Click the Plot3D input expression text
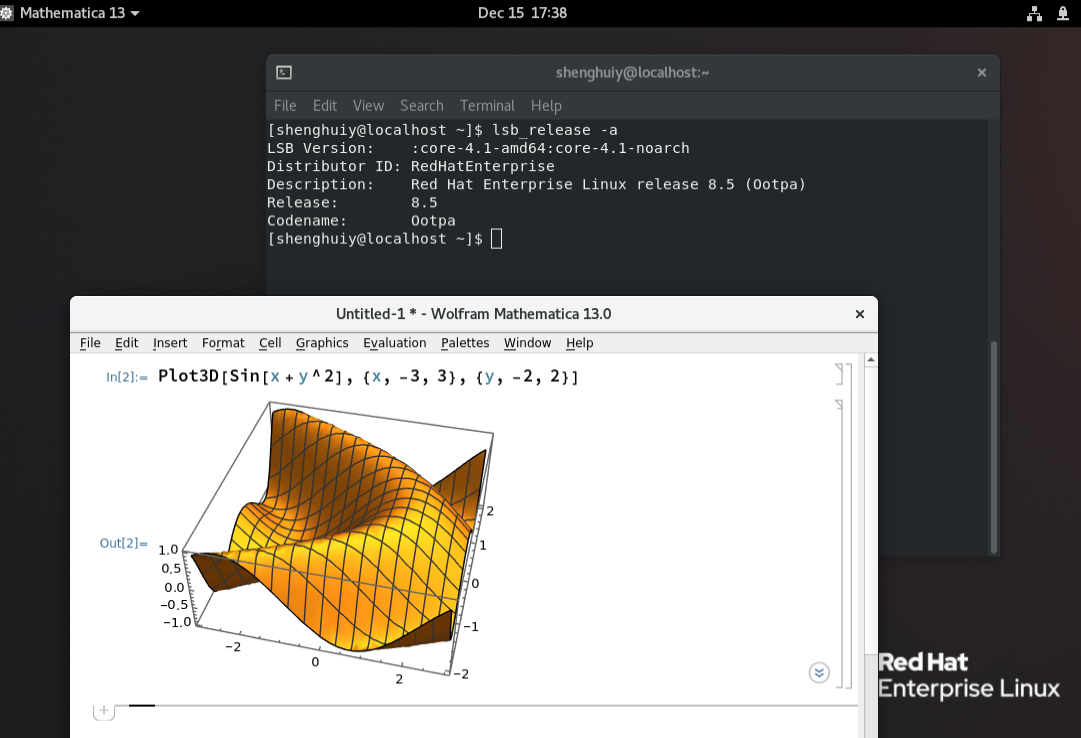Viewport: 1081px width, 738px height. click(368, 377)
